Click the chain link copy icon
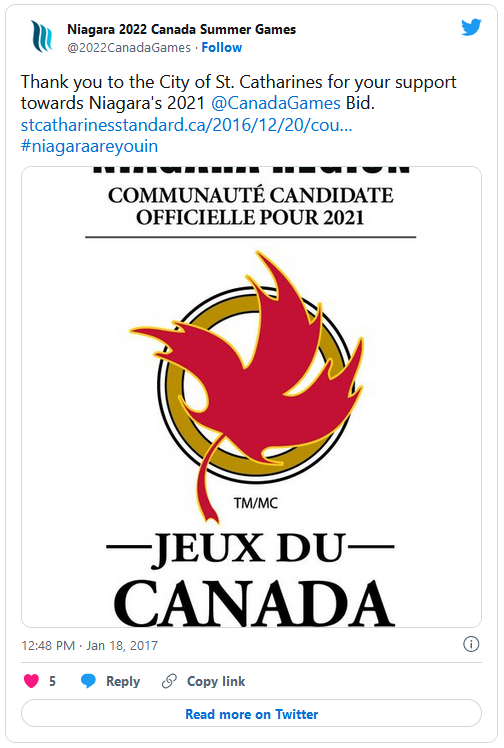Screen dimensions: 504x748 coord(169,681)
